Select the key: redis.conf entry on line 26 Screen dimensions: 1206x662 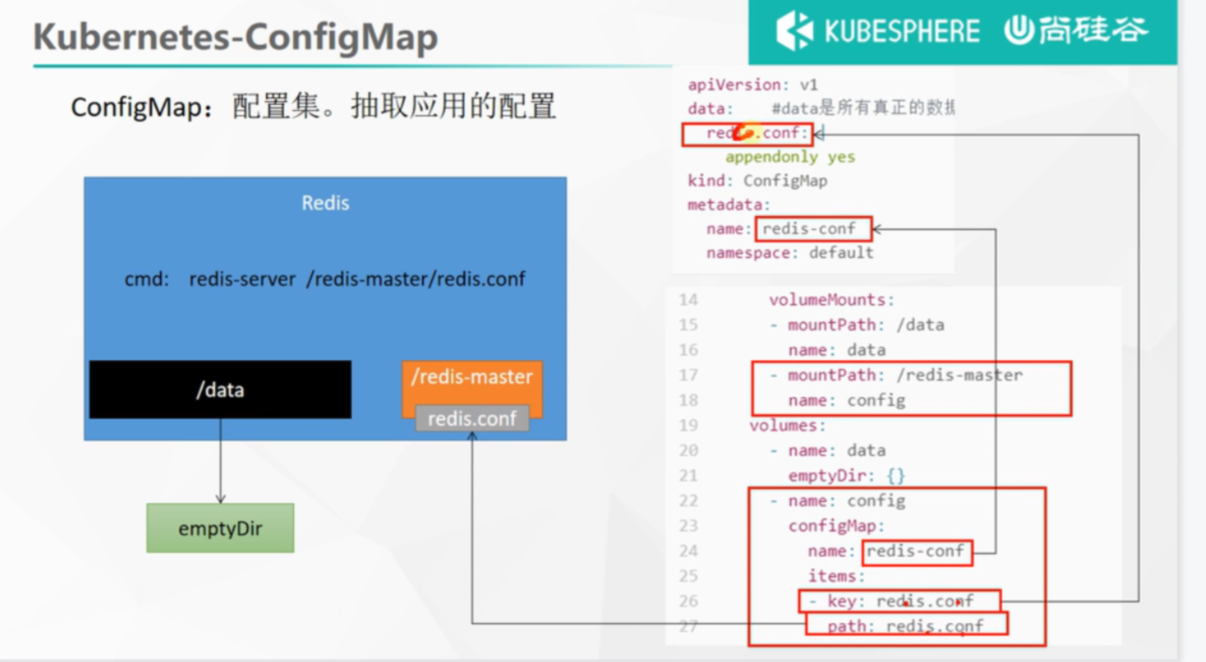pos(899,601)
